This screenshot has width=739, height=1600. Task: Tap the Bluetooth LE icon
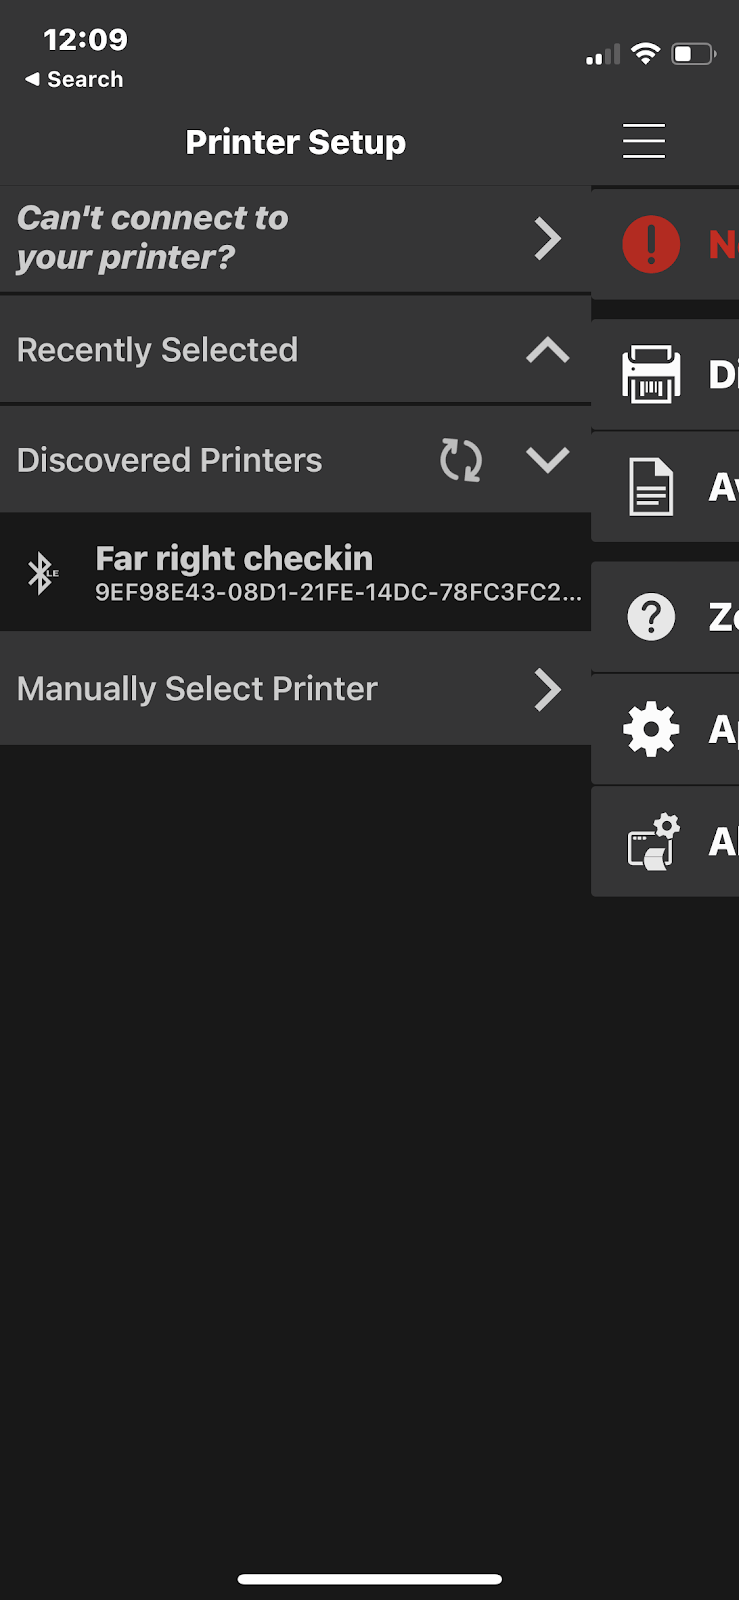(41, 573)
